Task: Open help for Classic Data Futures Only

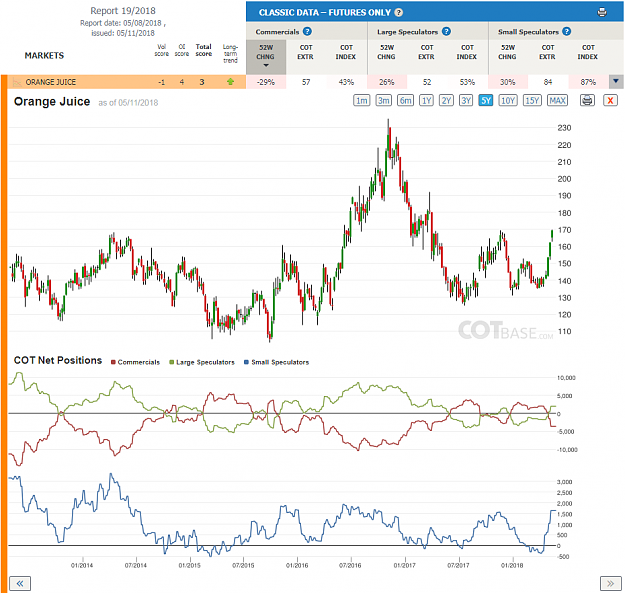Action: (398, 12)
